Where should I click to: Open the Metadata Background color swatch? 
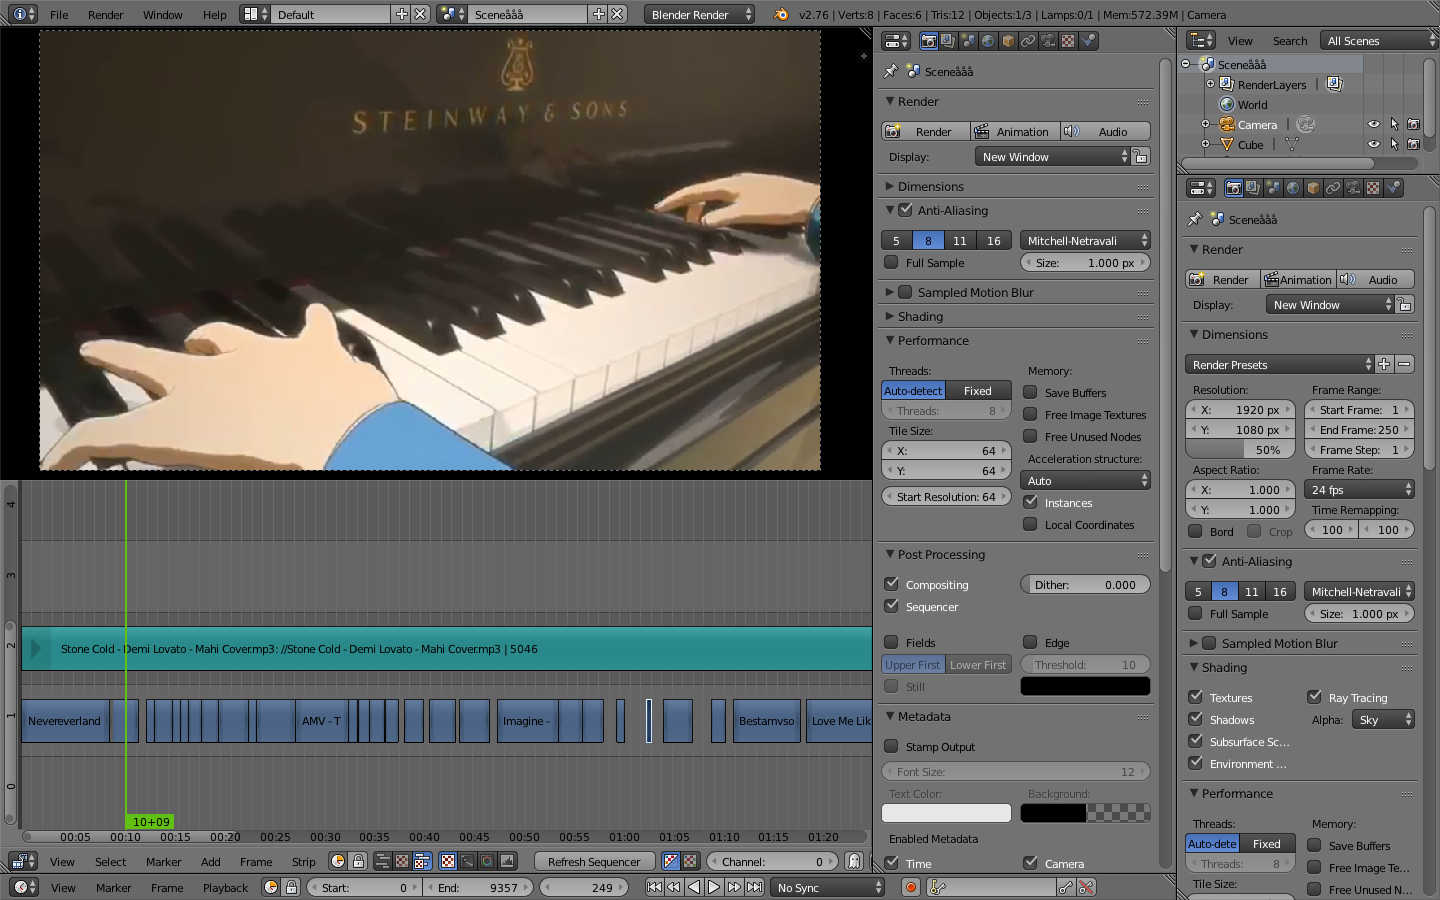point(1085,812)
